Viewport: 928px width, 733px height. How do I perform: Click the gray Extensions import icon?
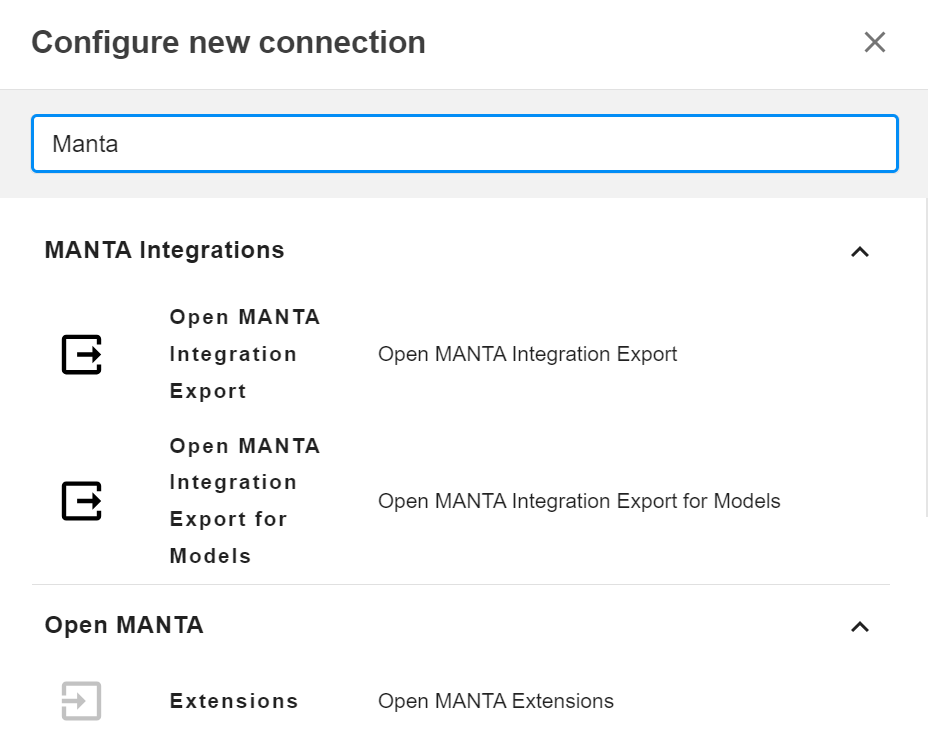[x=82, y=701]
